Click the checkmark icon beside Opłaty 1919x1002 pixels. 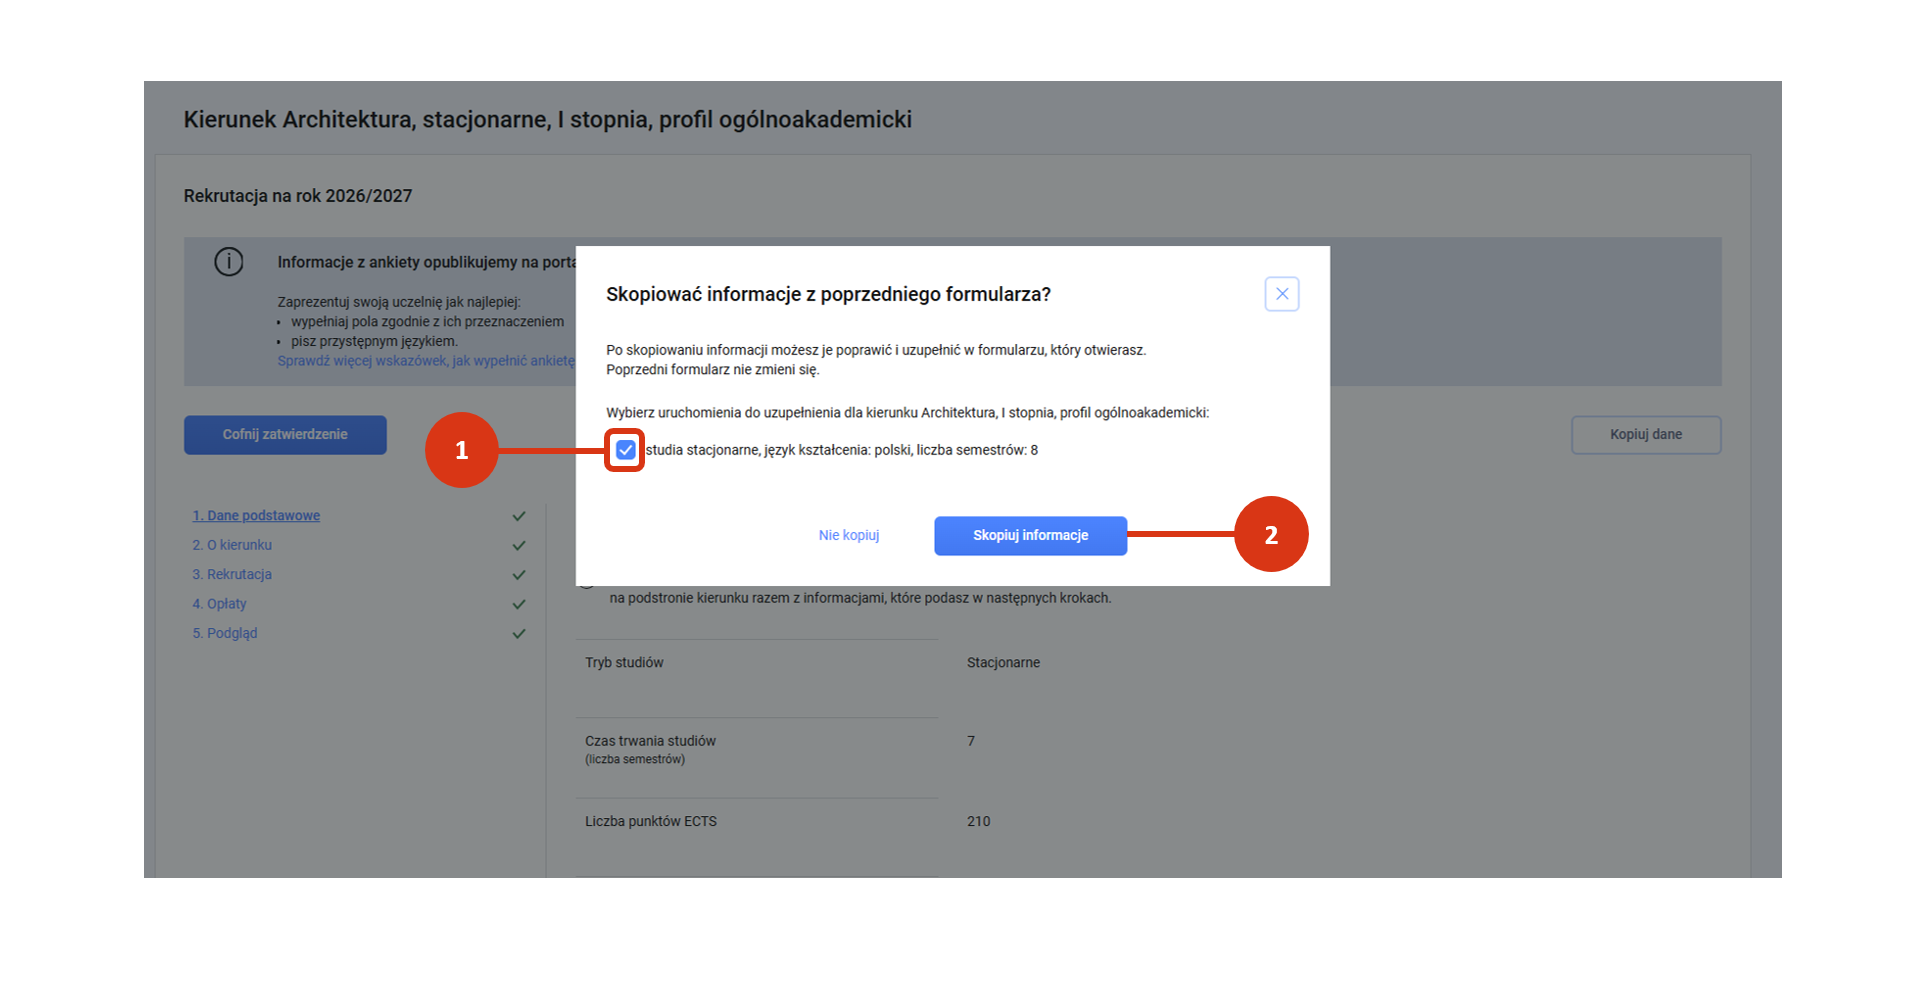coord(519,604)
